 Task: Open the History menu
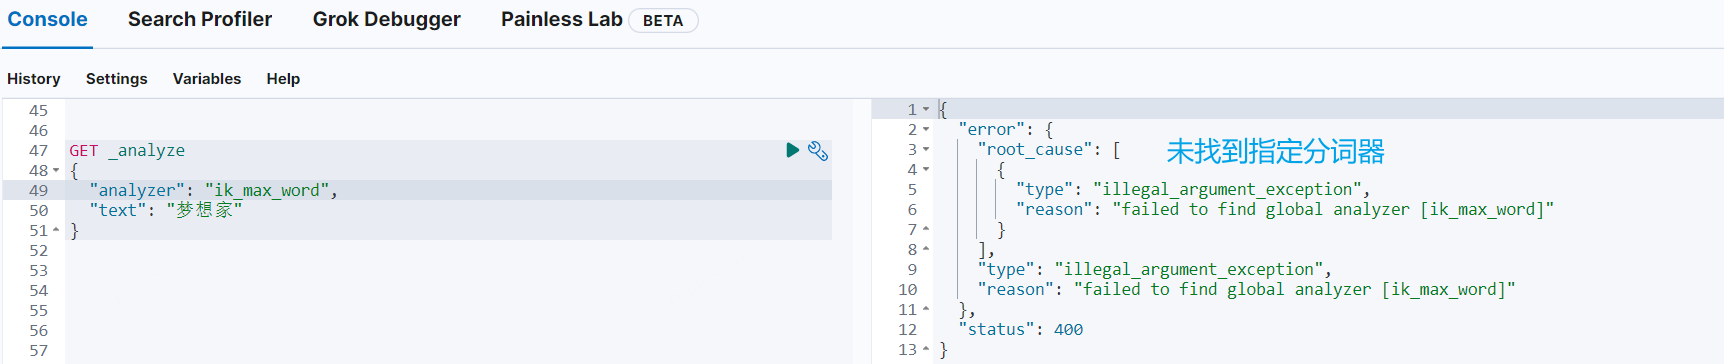click(34, 78)
